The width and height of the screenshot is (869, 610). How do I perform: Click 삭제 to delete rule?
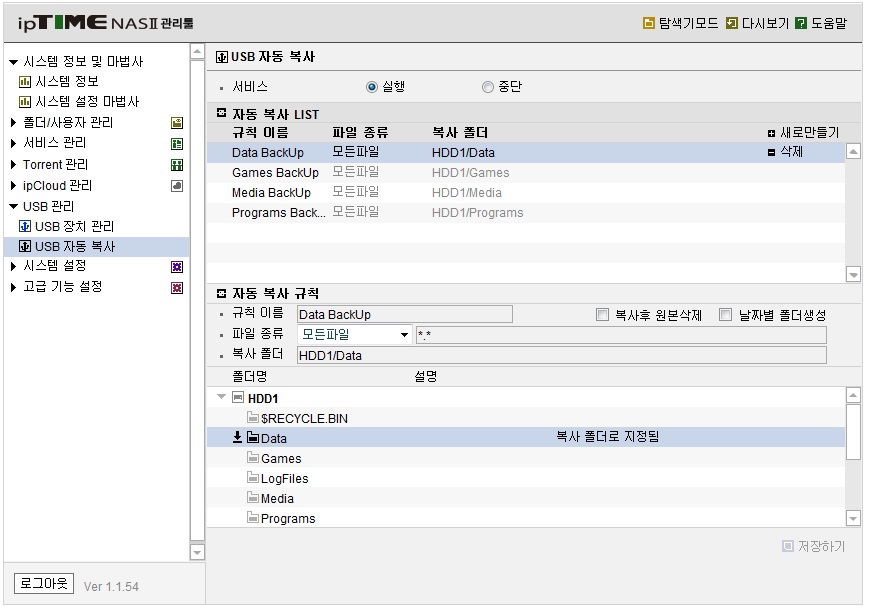(785, 152)
